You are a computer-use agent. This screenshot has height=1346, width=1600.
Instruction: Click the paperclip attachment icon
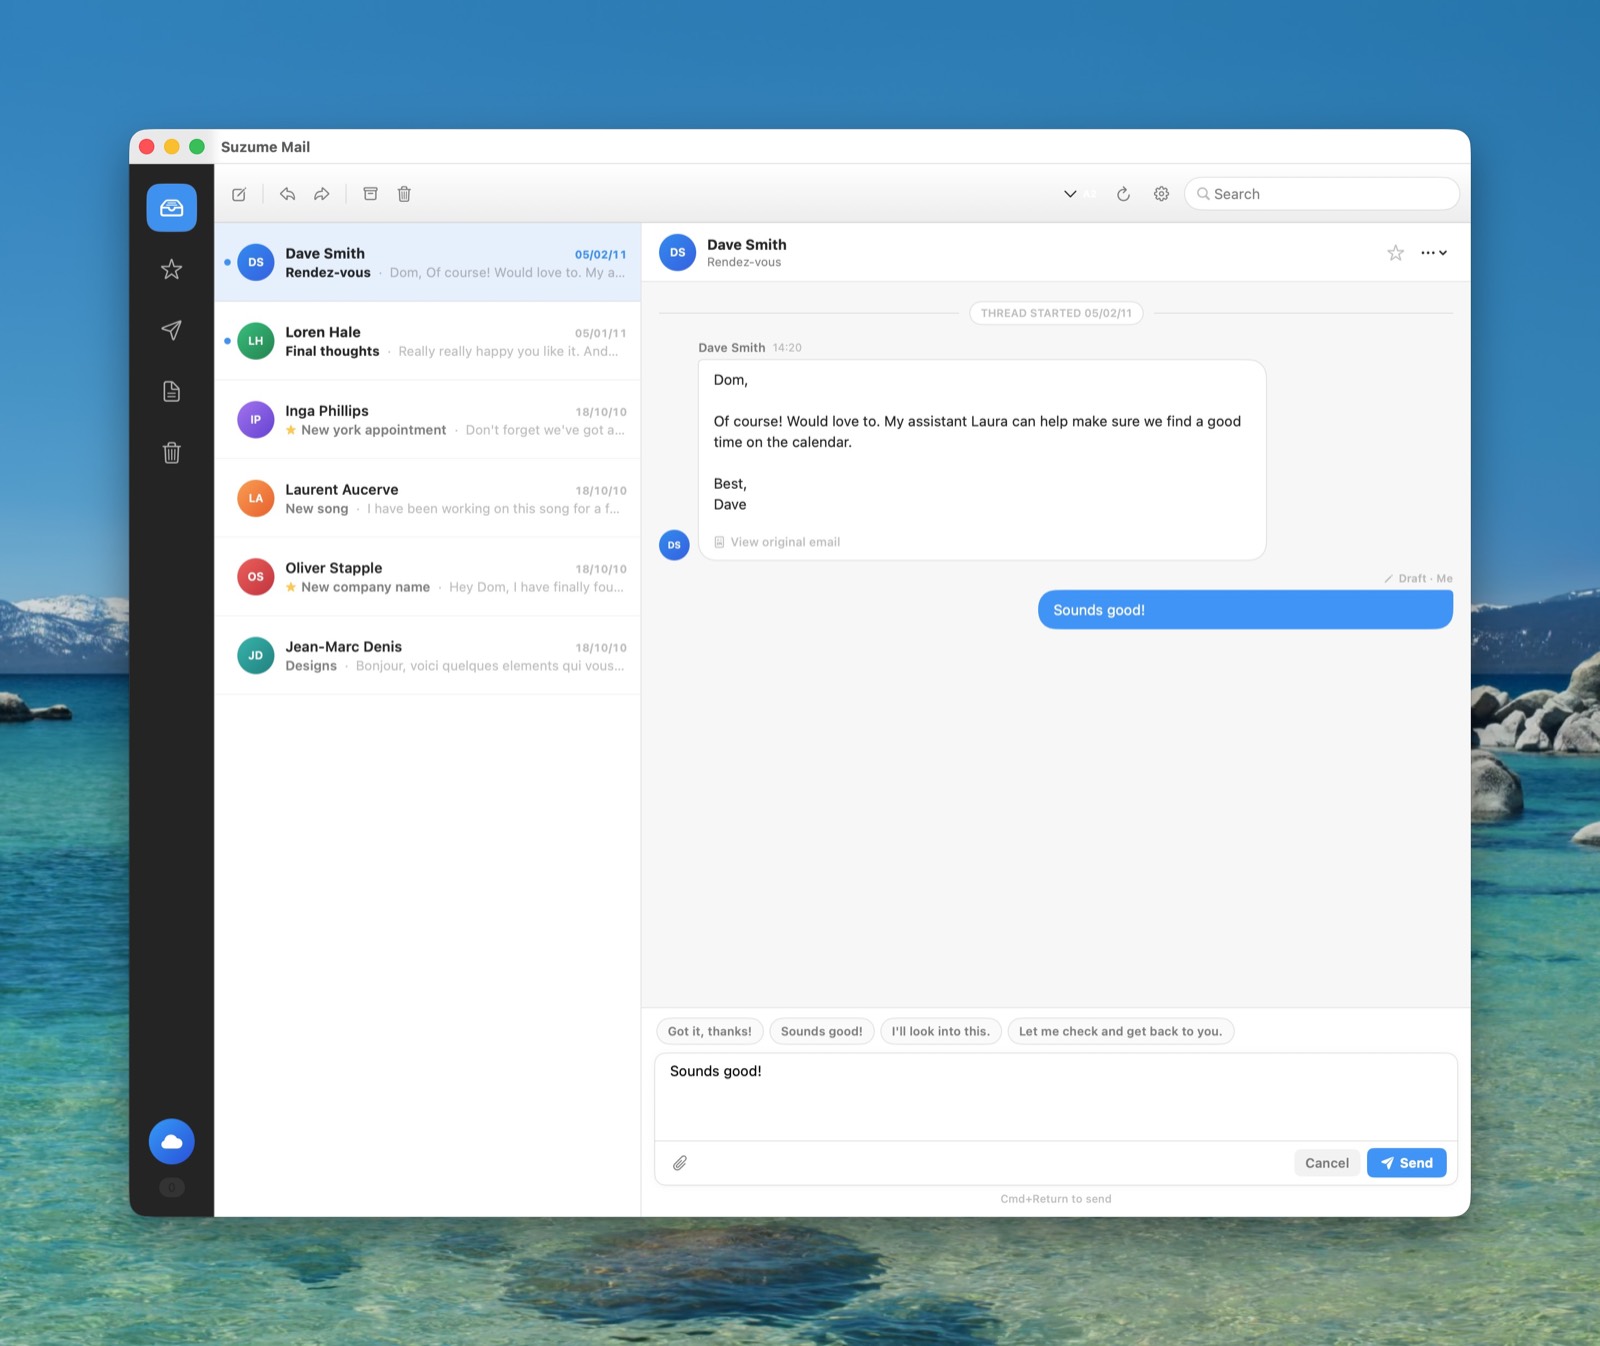point(680,1163)
